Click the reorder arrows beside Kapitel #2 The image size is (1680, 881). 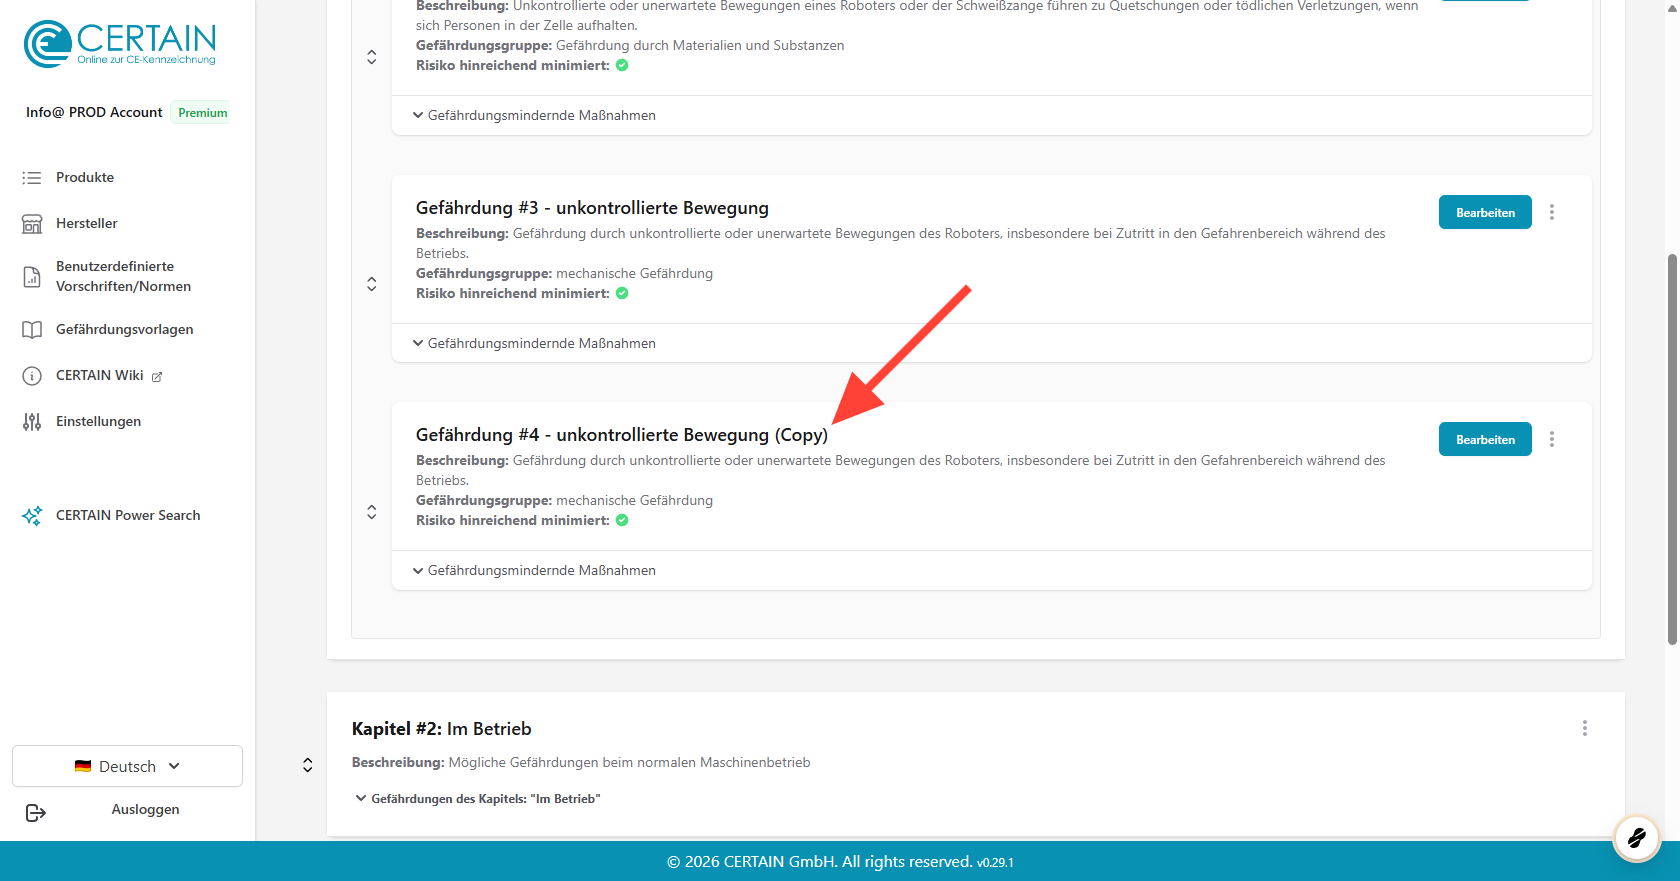click(308, 765)
